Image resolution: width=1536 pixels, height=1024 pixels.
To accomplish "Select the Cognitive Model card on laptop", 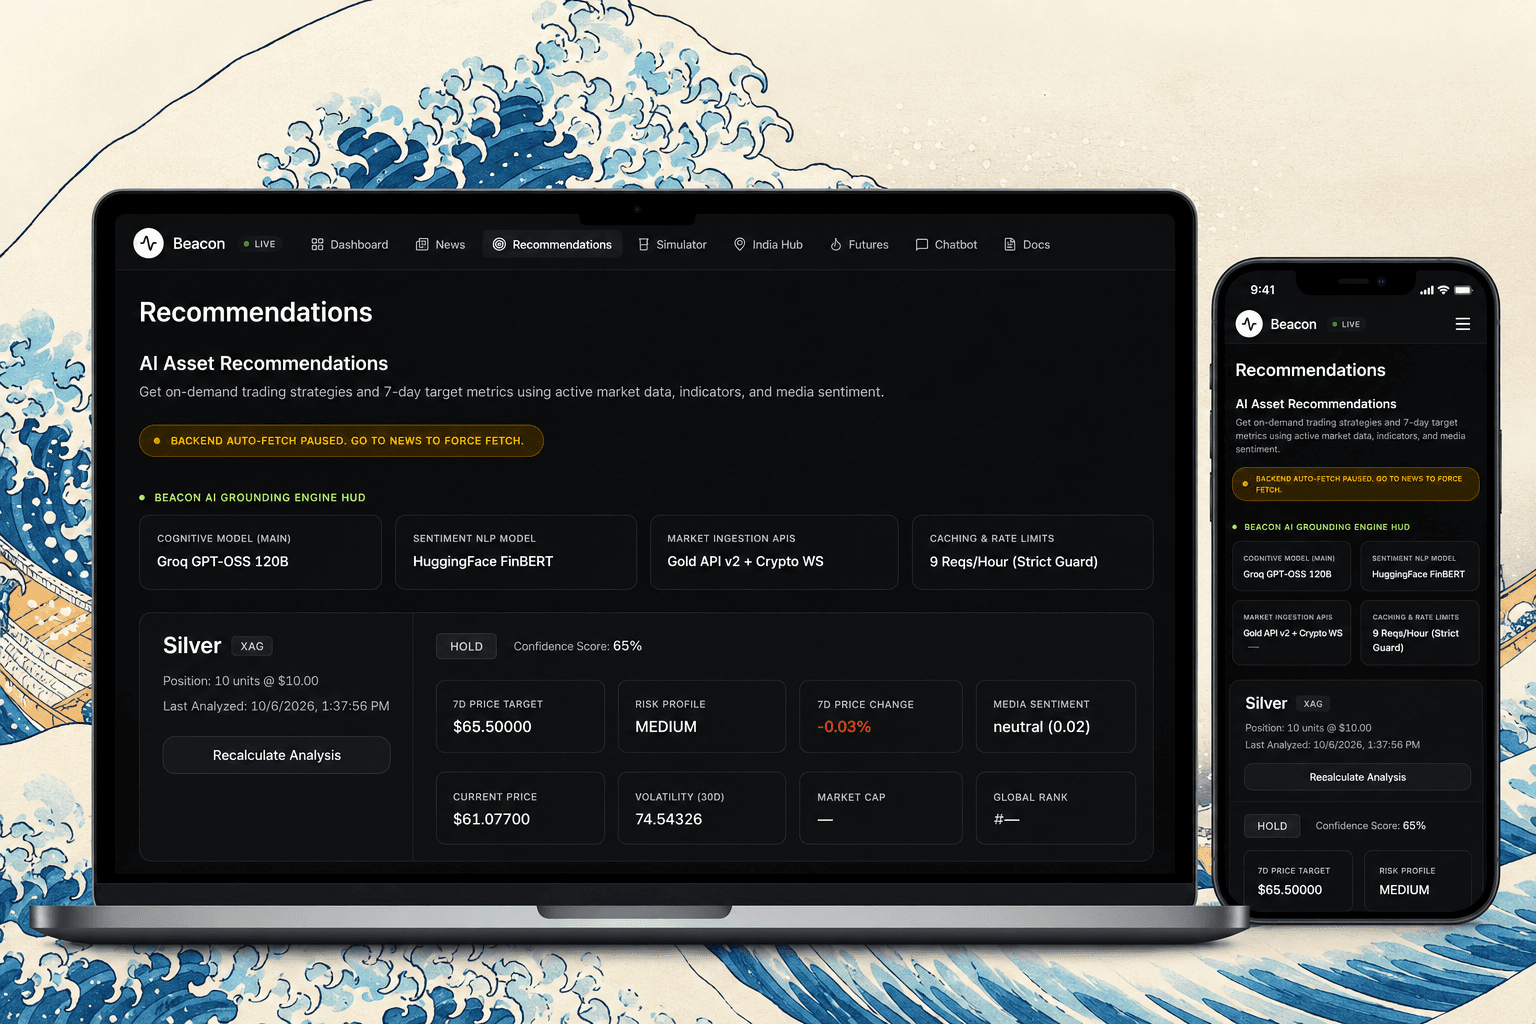I will coord(261,552).
